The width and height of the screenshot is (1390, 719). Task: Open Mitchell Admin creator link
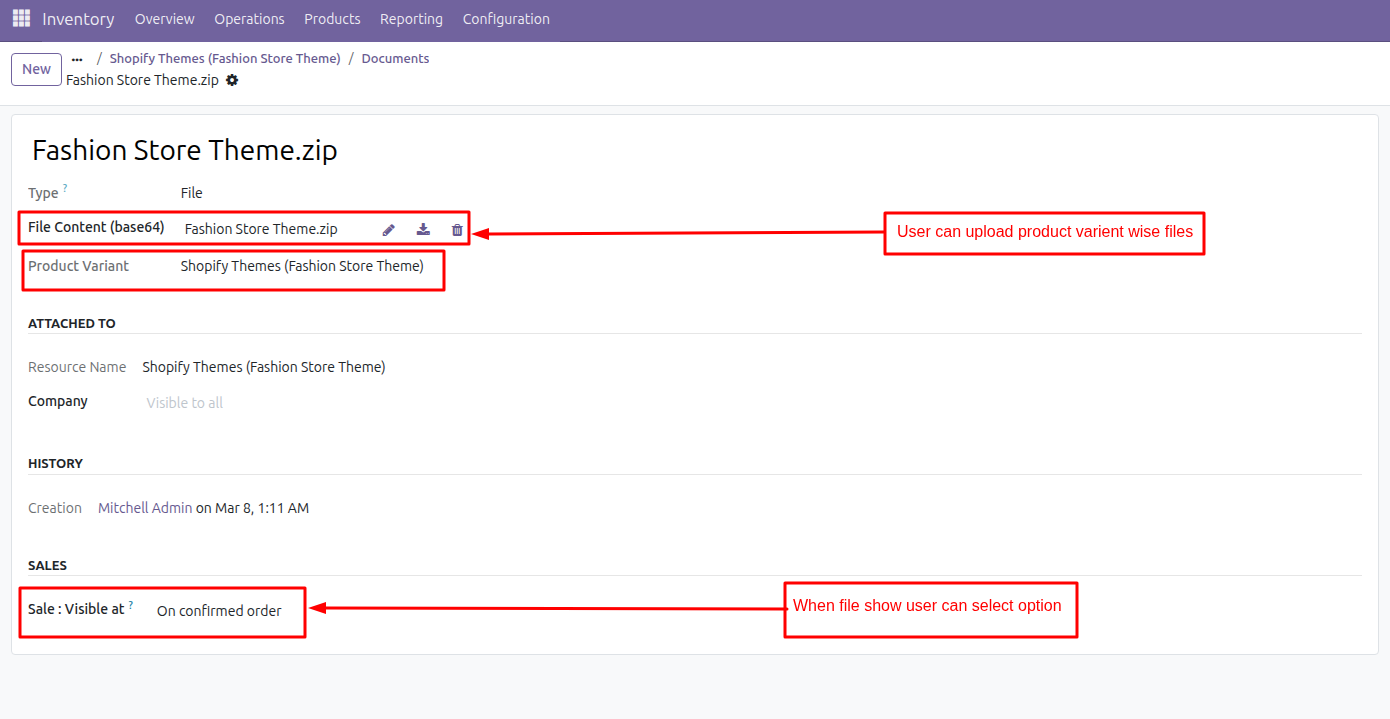point(145,508)
